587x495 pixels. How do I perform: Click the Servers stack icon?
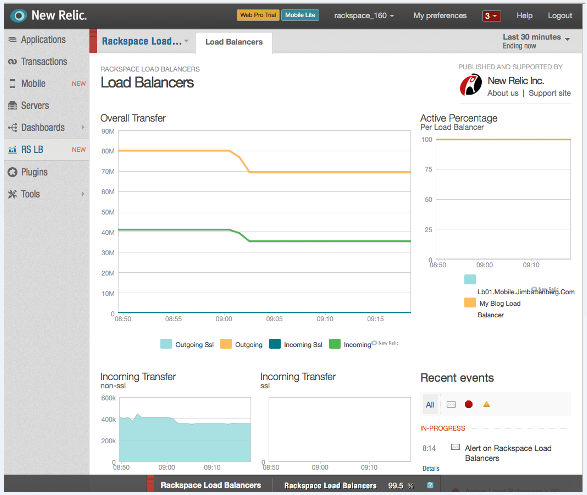click(12, 106)
